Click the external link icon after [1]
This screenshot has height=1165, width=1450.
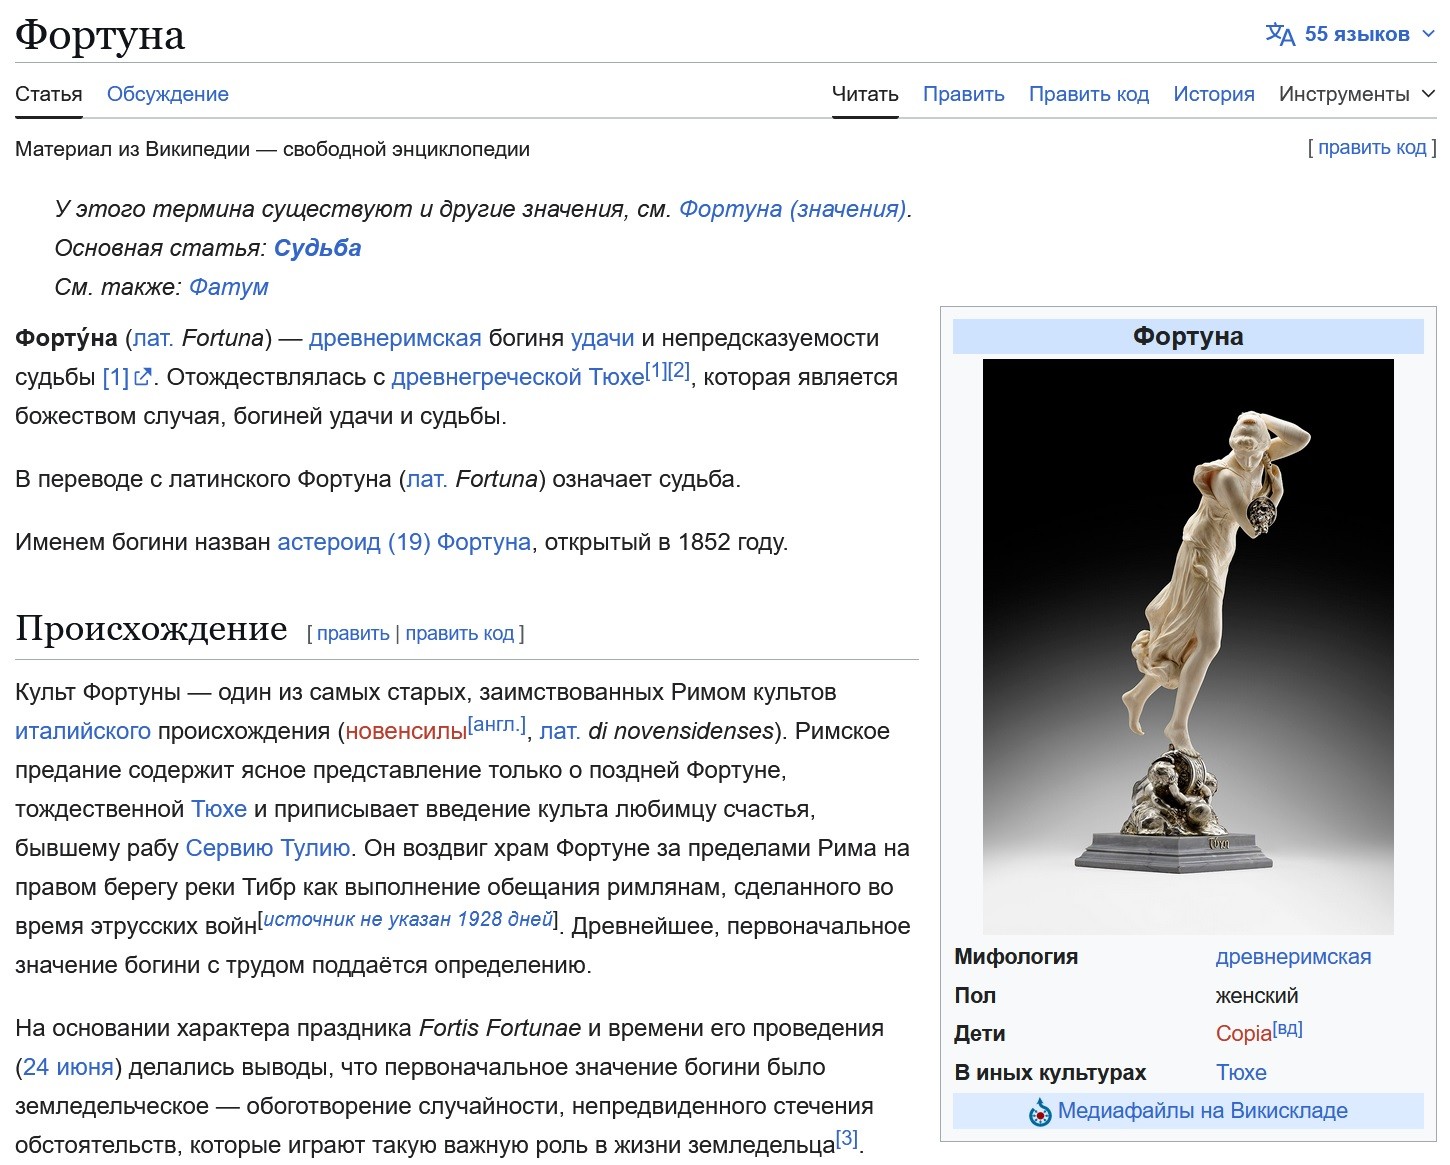[143, 377]
